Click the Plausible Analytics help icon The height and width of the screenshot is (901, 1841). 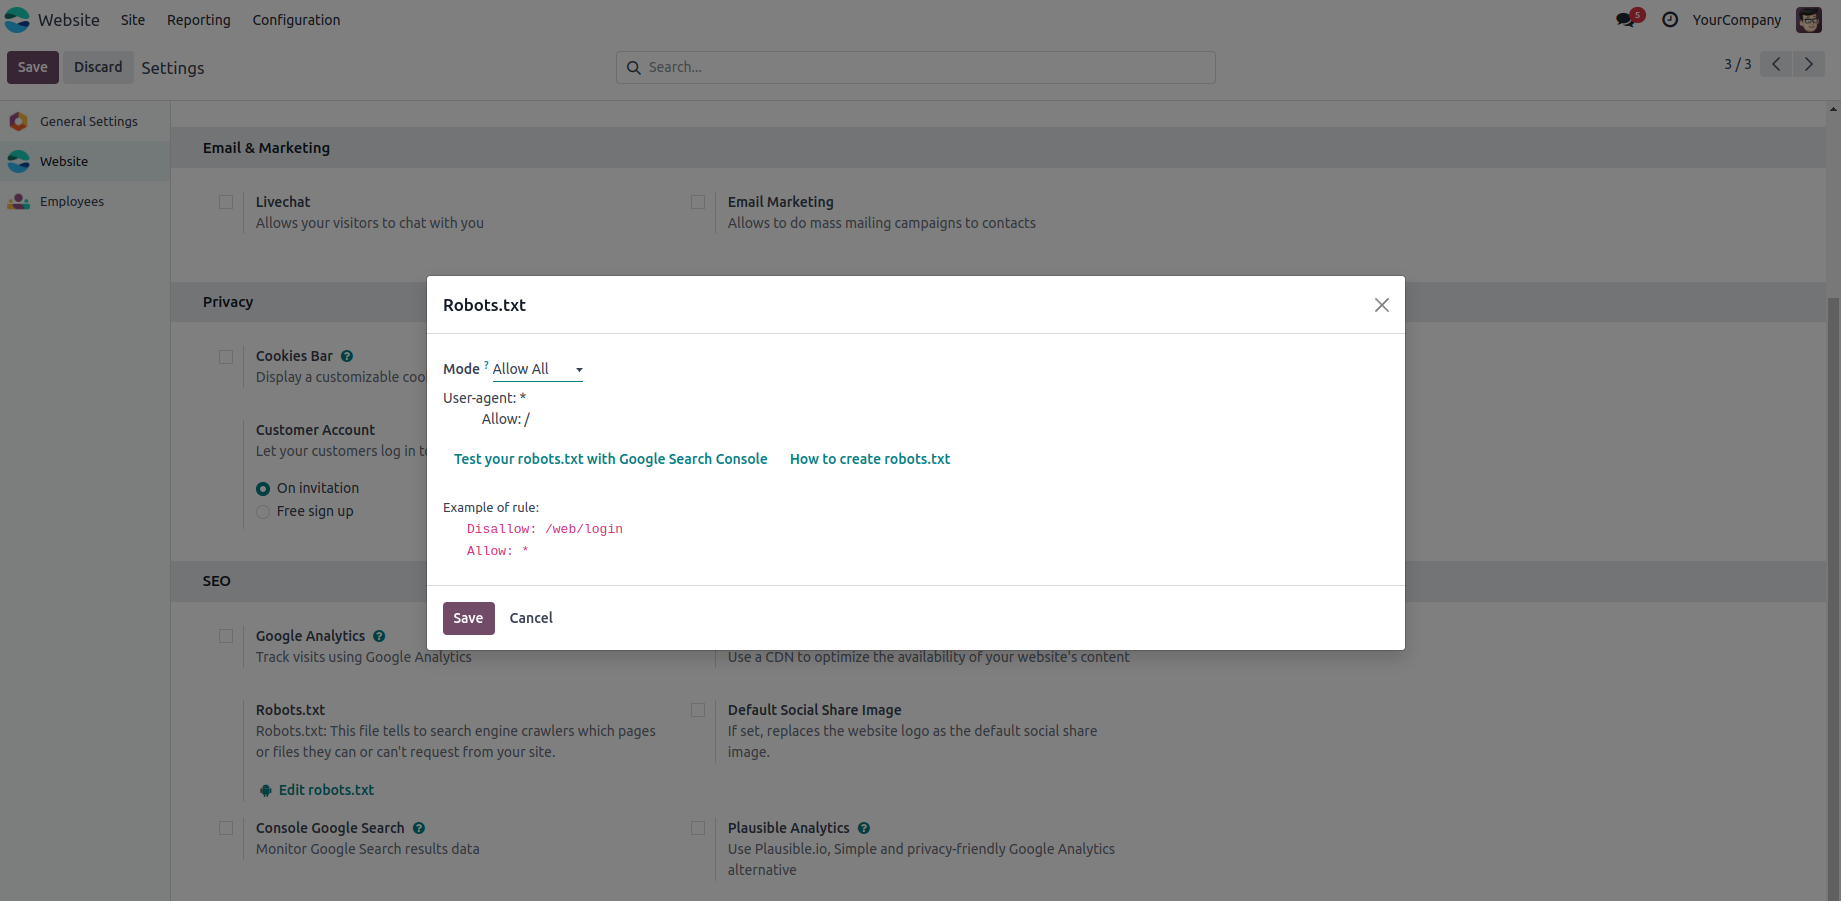point(864,828)
